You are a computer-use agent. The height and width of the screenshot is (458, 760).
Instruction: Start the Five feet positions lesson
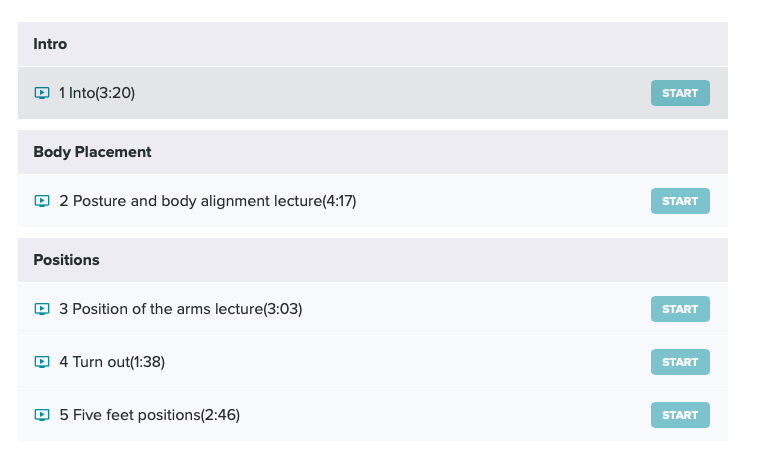680,415
